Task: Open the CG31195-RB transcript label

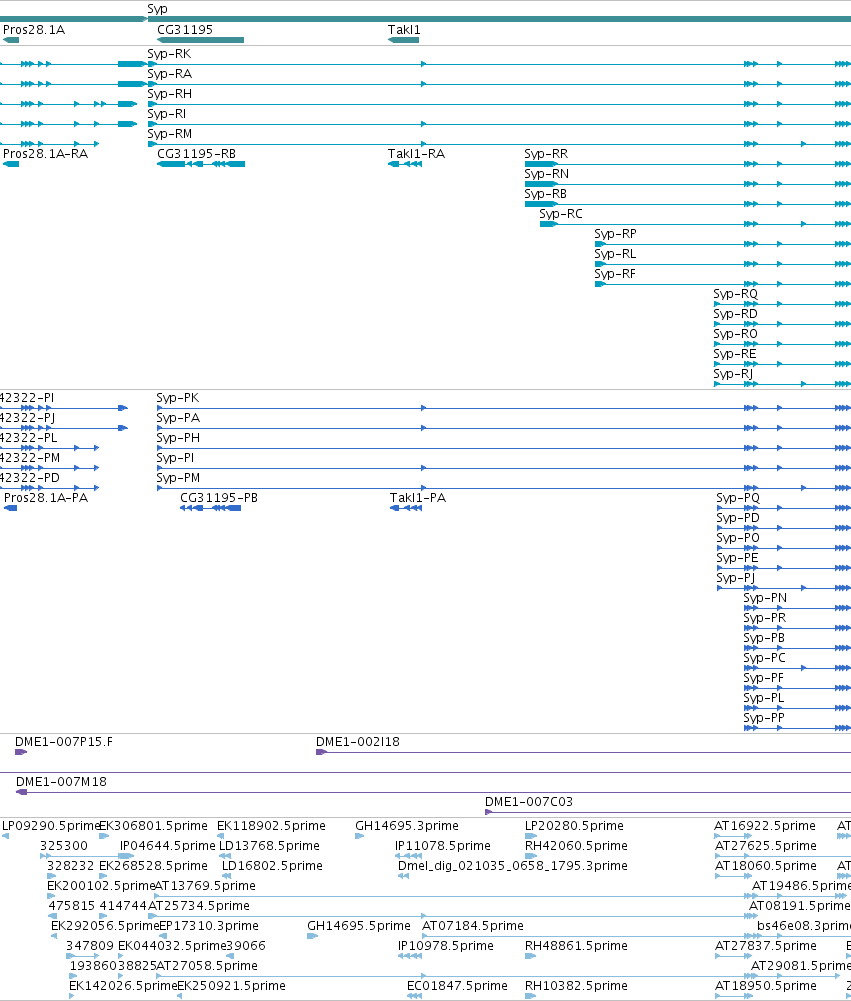Action: 197,153
